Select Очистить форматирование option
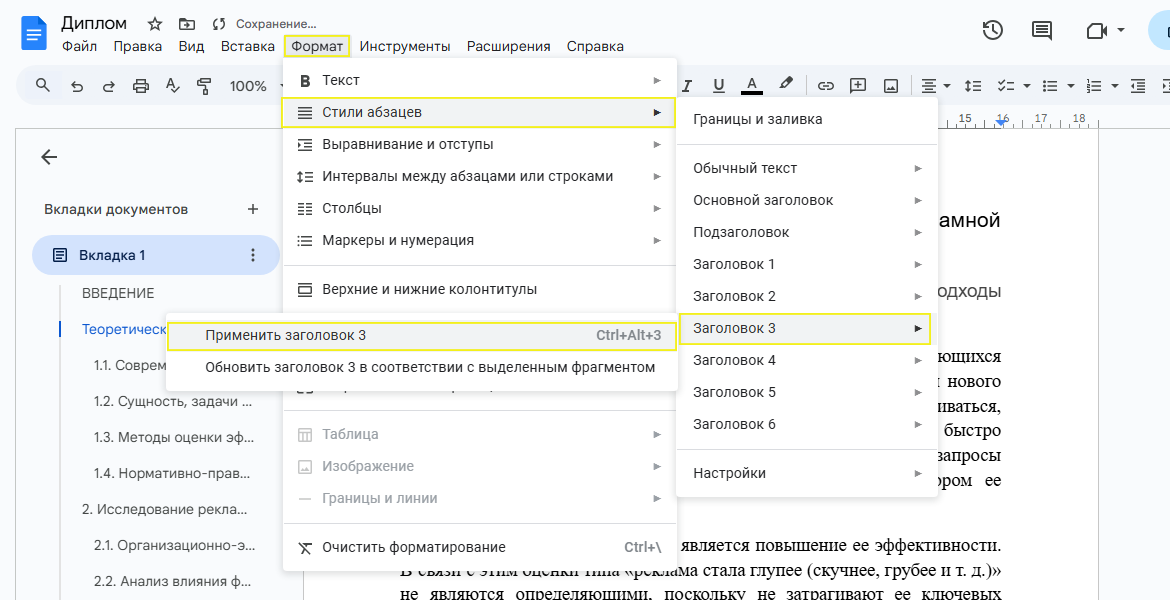This screenshot has height=600, width=1170. (413, 547)
